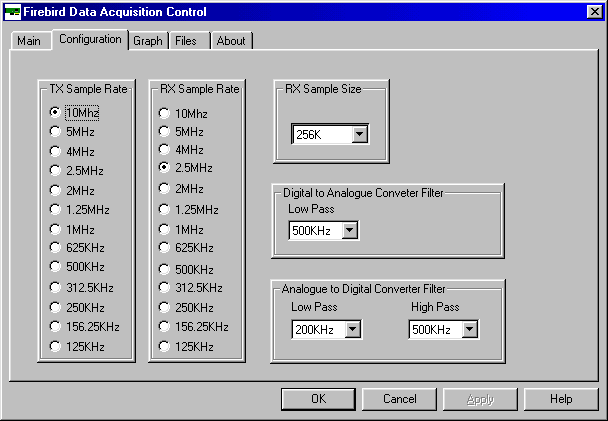The height and width of the screenshot is (421, 608).
Task: Click the Cancel button
Action: [400, 399]
